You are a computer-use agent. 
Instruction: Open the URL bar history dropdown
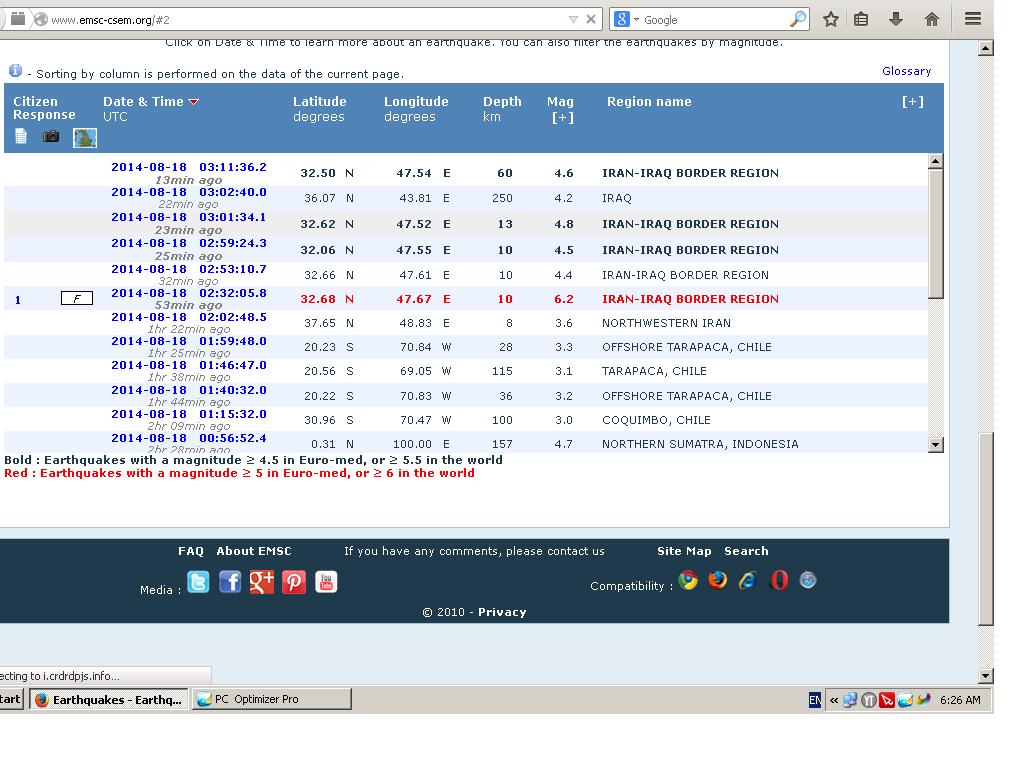[x=573, y=19]
